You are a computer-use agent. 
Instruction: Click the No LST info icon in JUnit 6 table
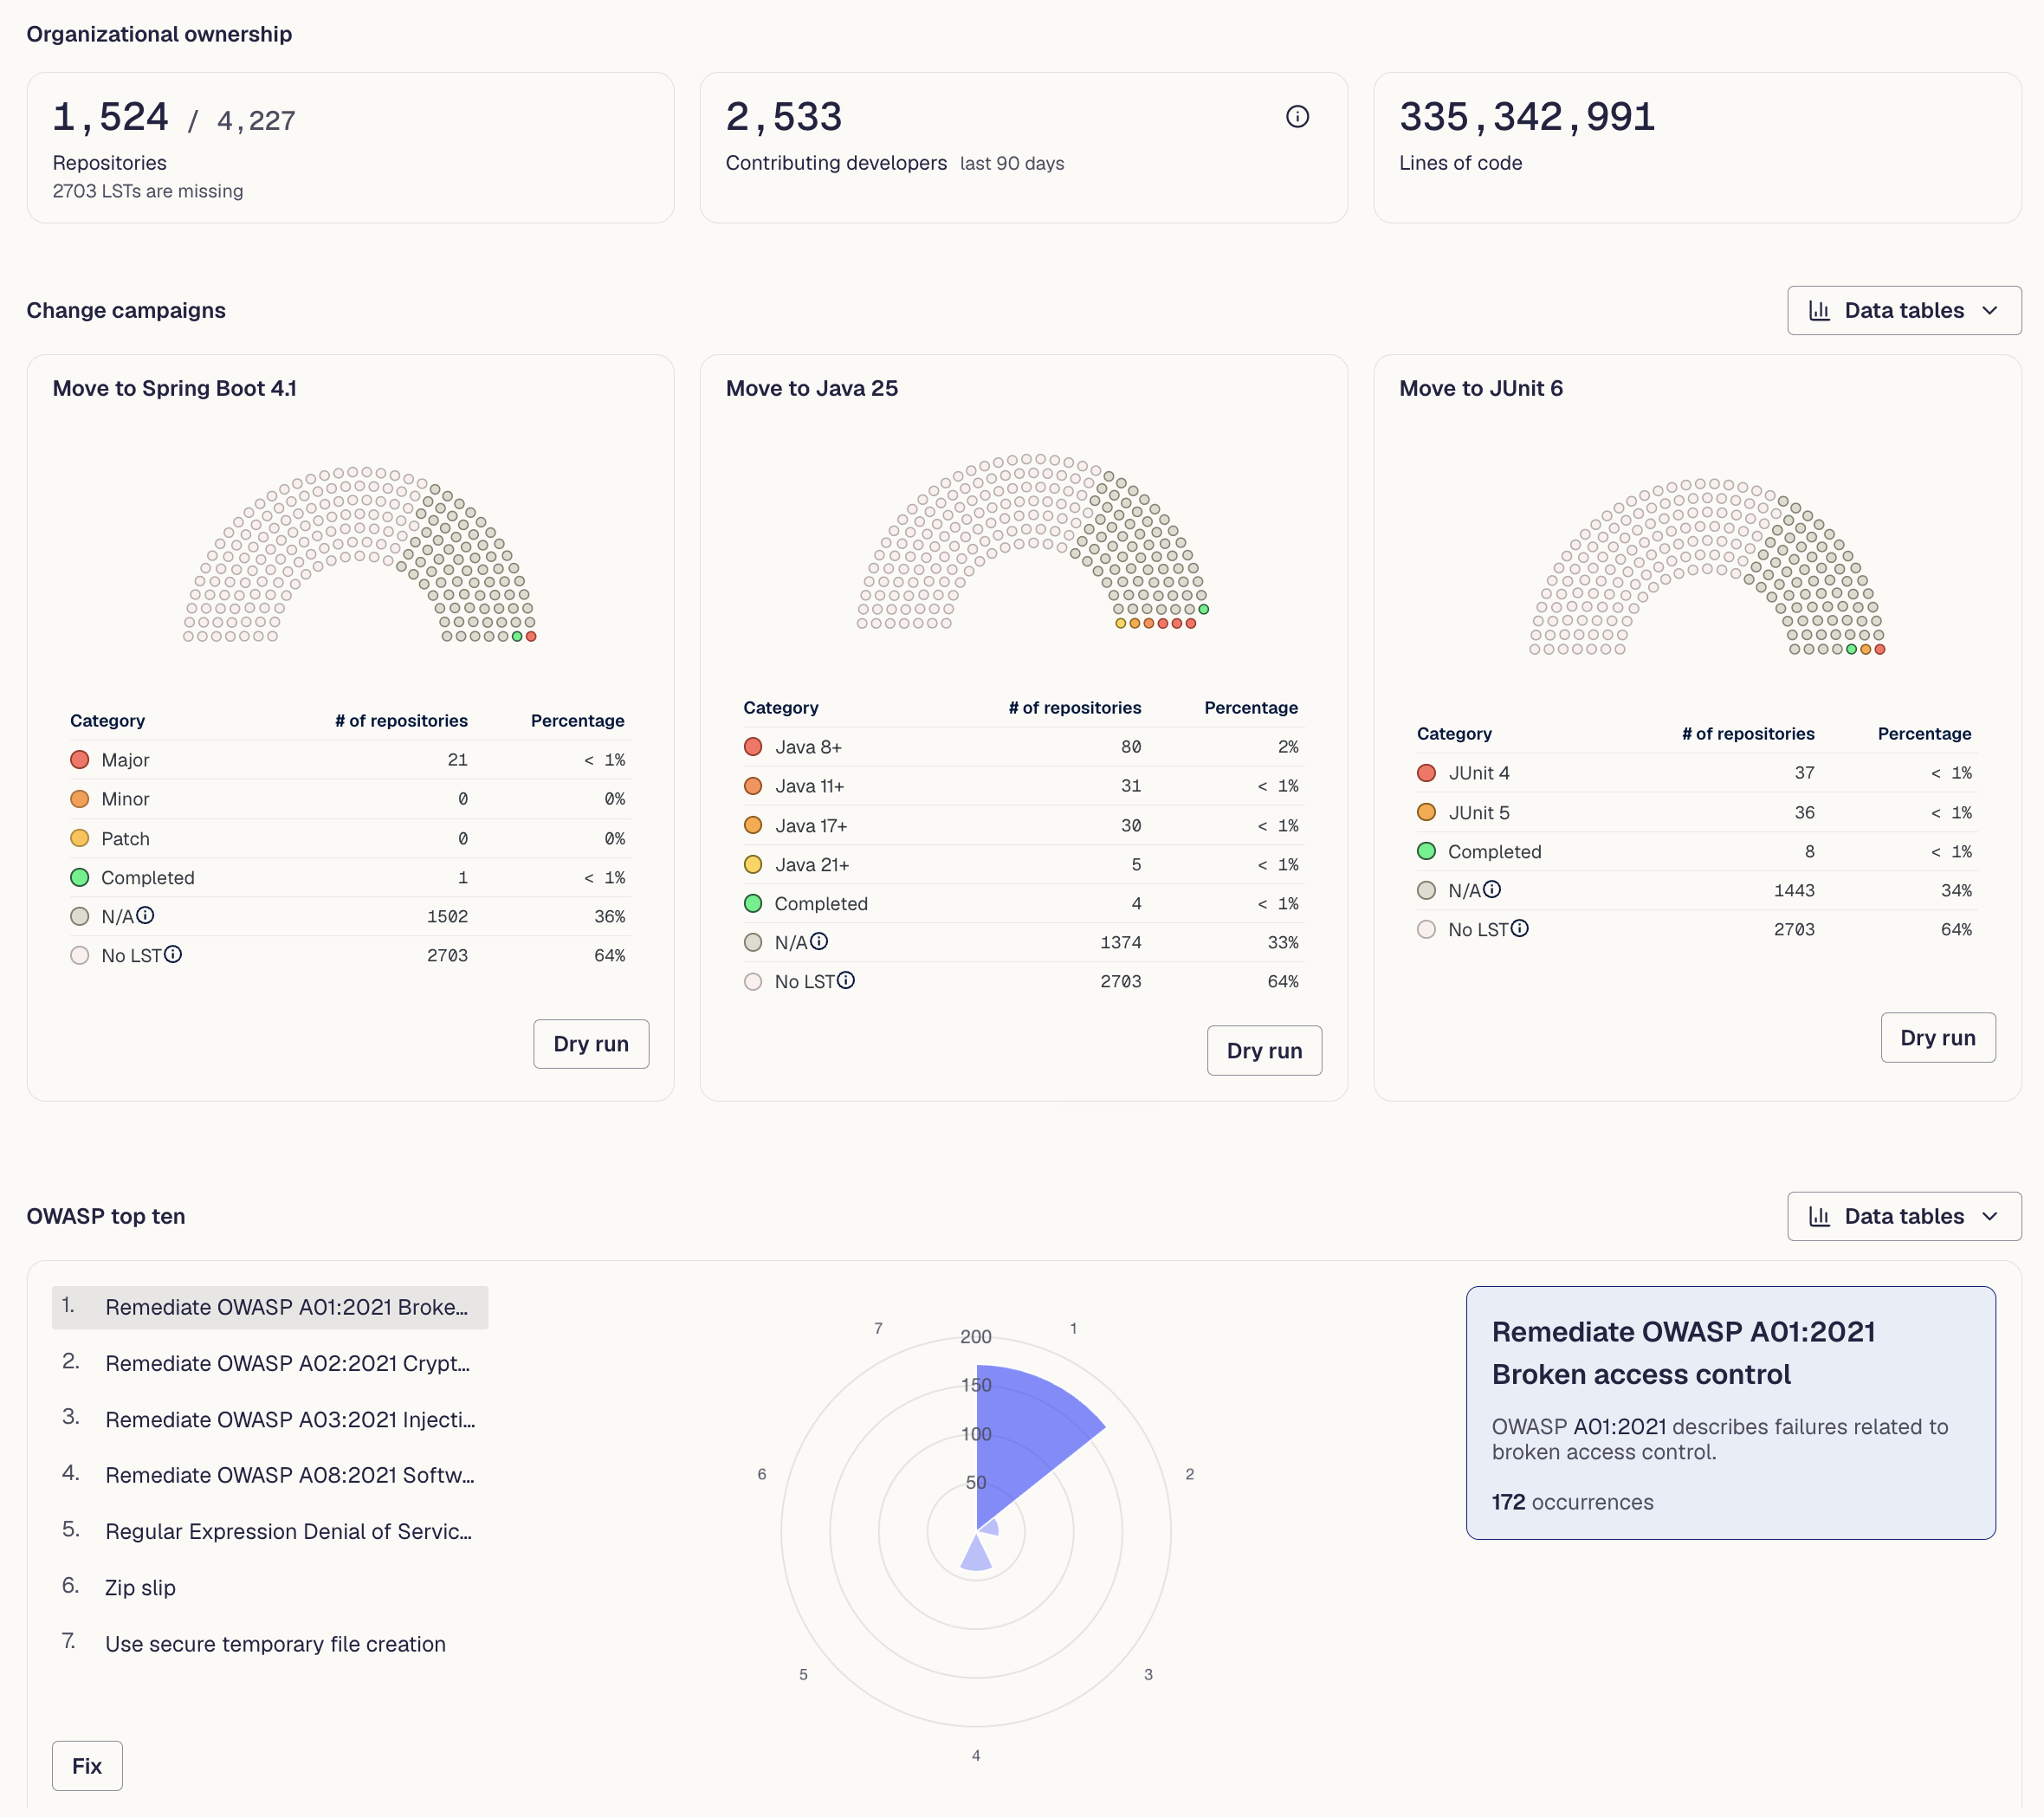tap(1520, 928)
